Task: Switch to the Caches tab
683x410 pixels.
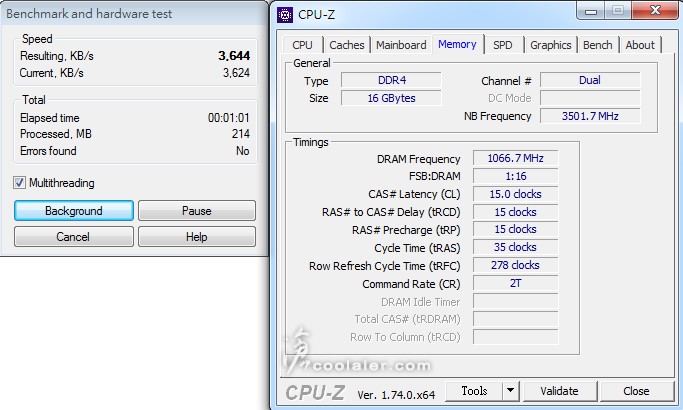Action: (x=347, y=45)
